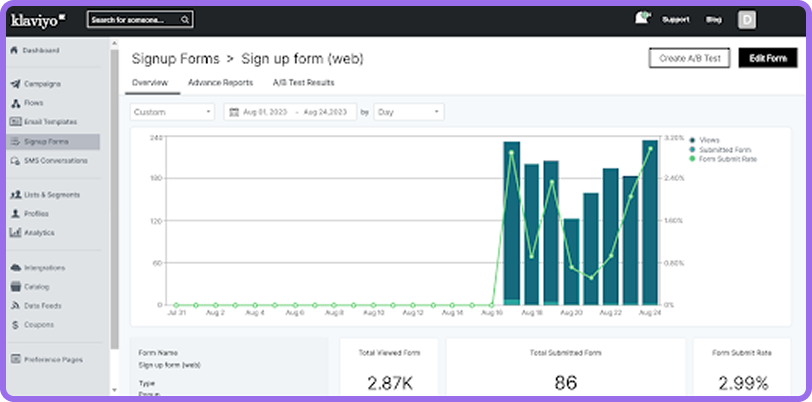Click the Lists & Segments people icon
Screen dimensions: 812x402
point(16,195)
